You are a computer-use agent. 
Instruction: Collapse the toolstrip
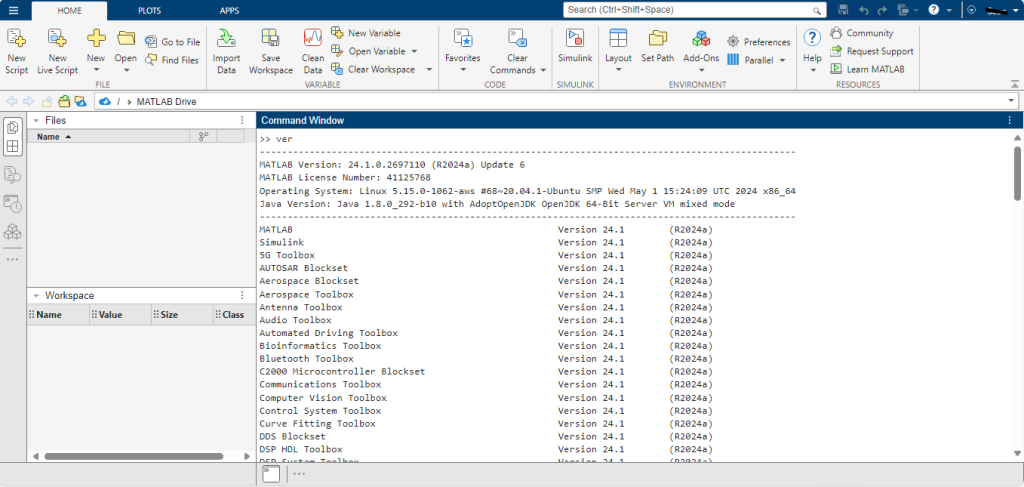point(1014,84)
